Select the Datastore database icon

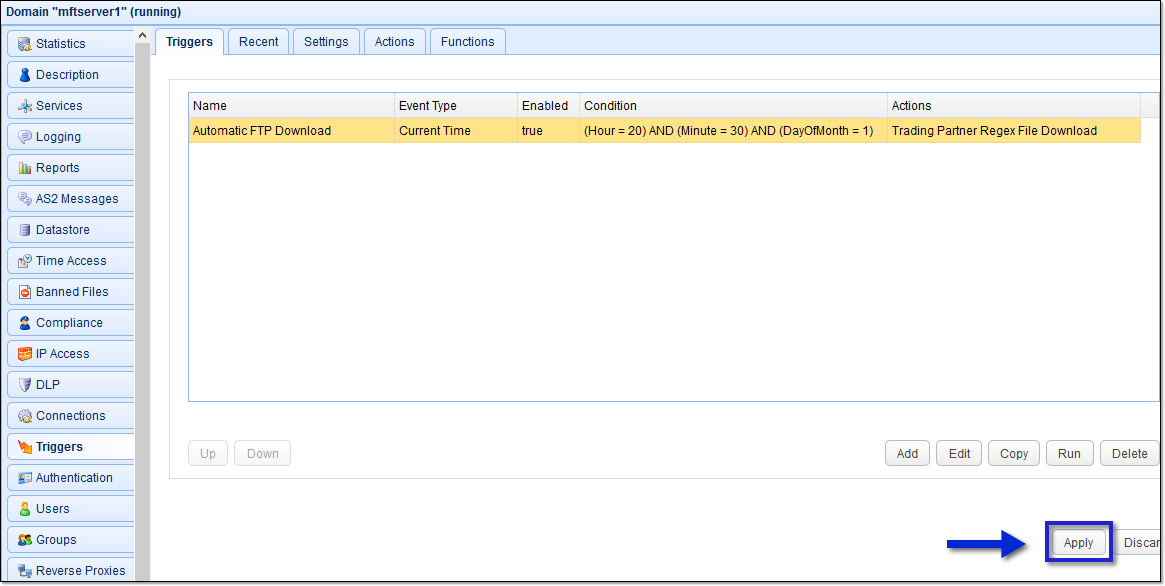tap(25, 230)
